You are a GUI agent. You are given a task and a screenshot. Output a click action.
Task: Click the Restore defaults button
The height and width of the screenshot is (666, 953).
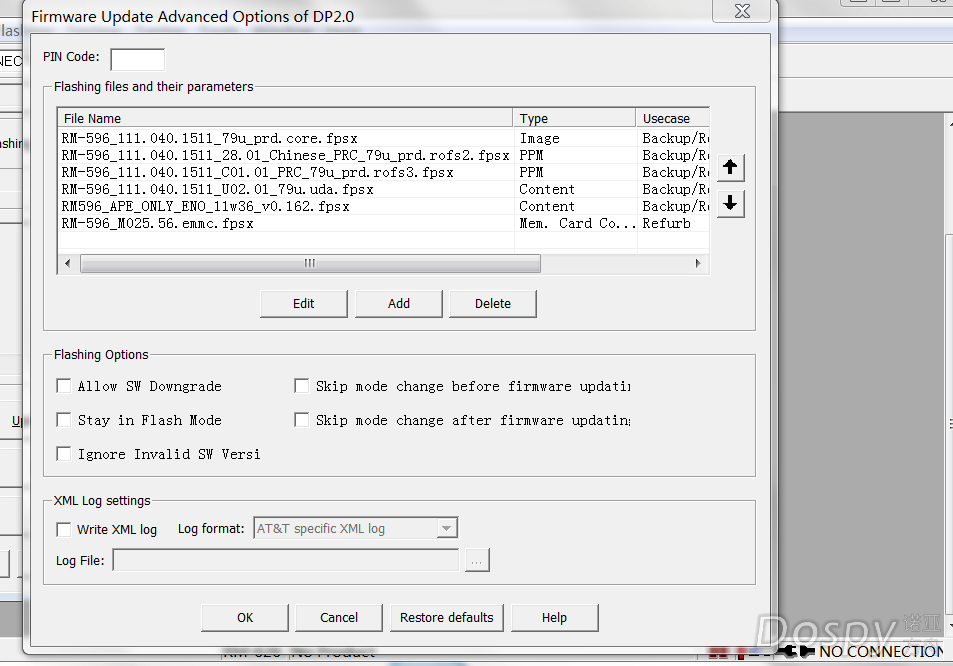446,618
